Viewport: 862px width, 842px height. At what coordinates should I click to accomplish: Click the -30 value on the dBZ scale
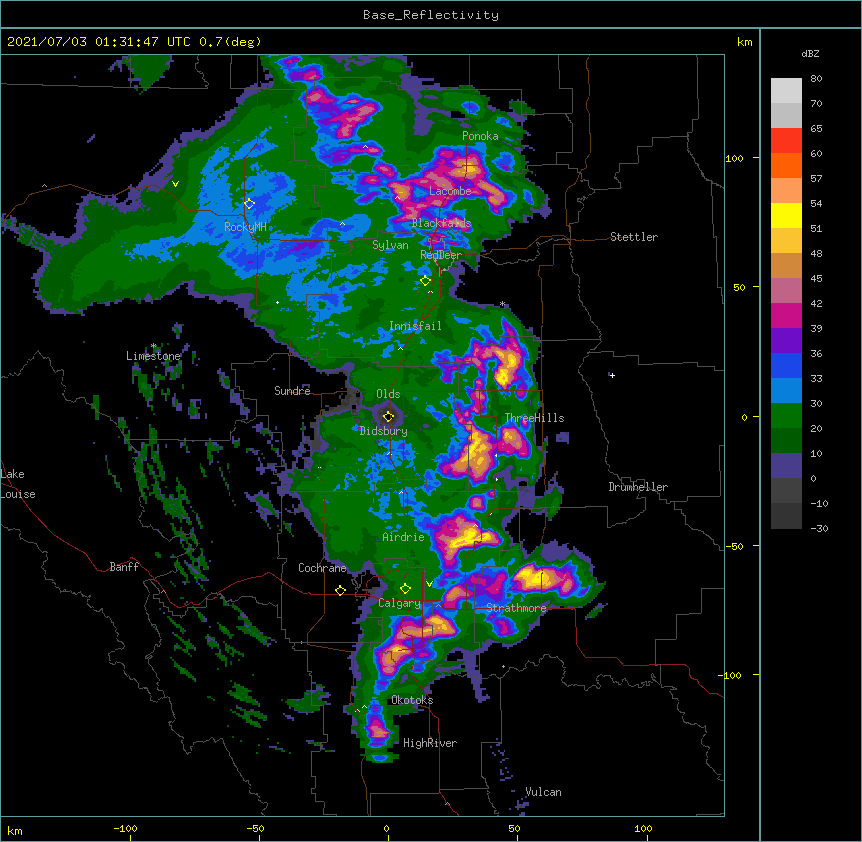(819, 529)
